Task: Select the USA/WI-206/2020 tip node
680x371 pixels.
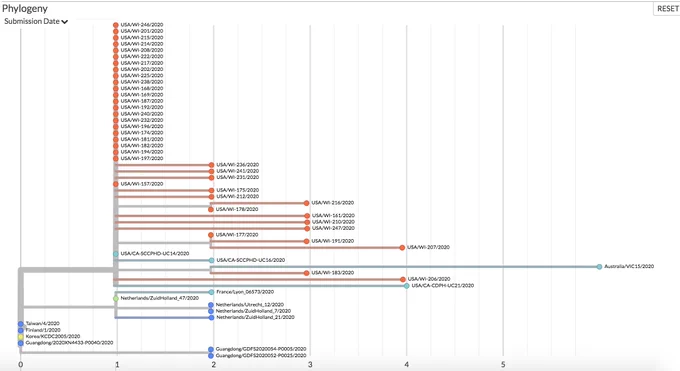Action: click(403, 279)
